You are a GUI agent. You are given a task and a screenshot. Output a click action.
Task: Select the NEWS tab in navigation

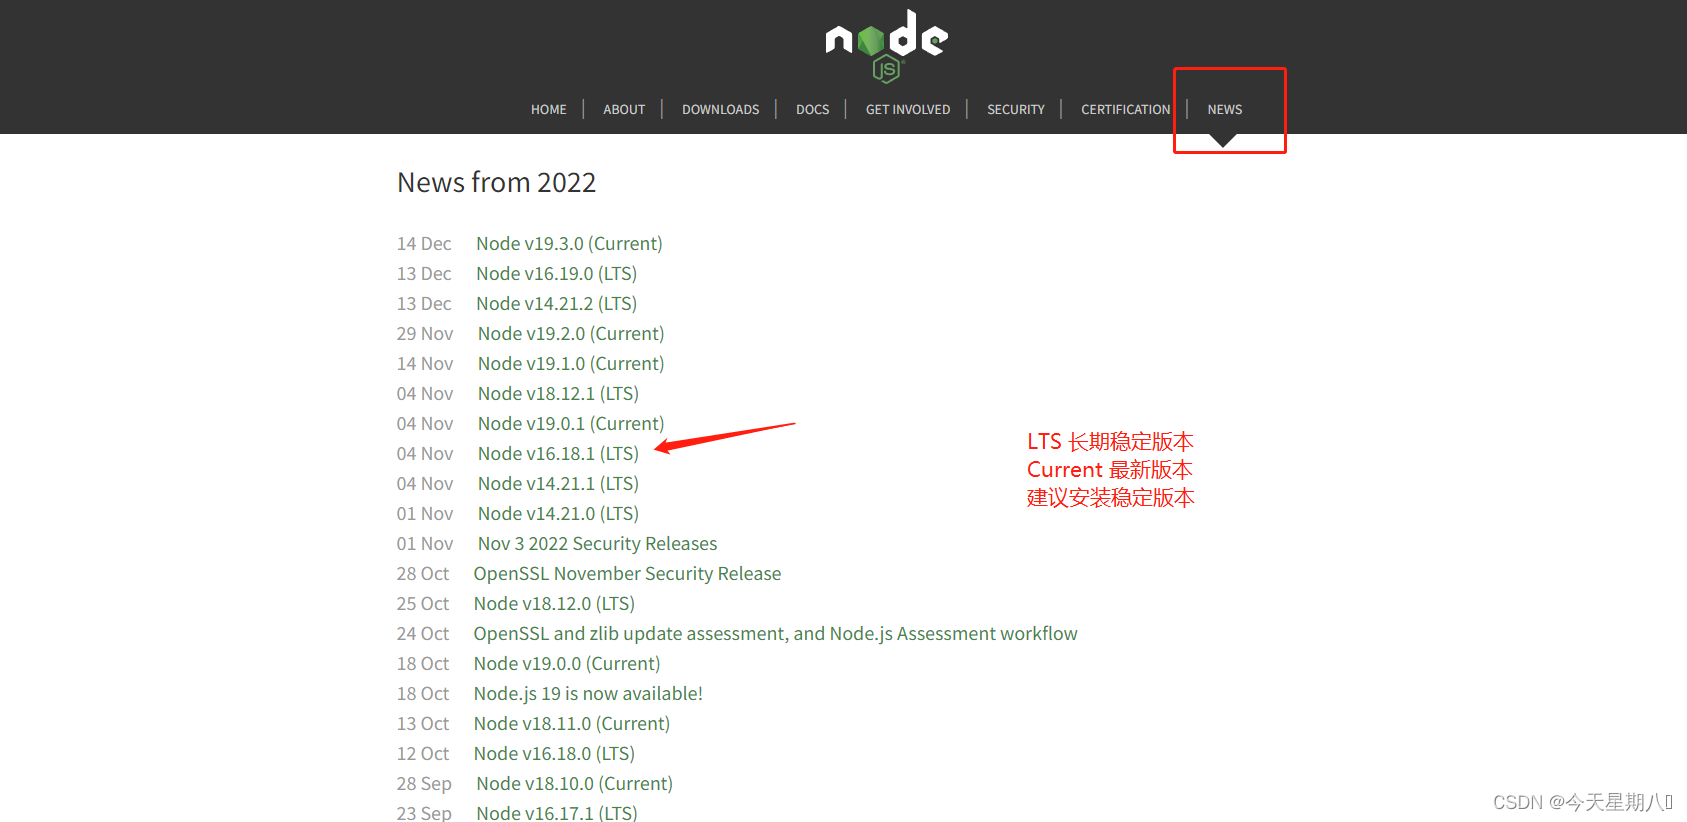click(1224, 110)
